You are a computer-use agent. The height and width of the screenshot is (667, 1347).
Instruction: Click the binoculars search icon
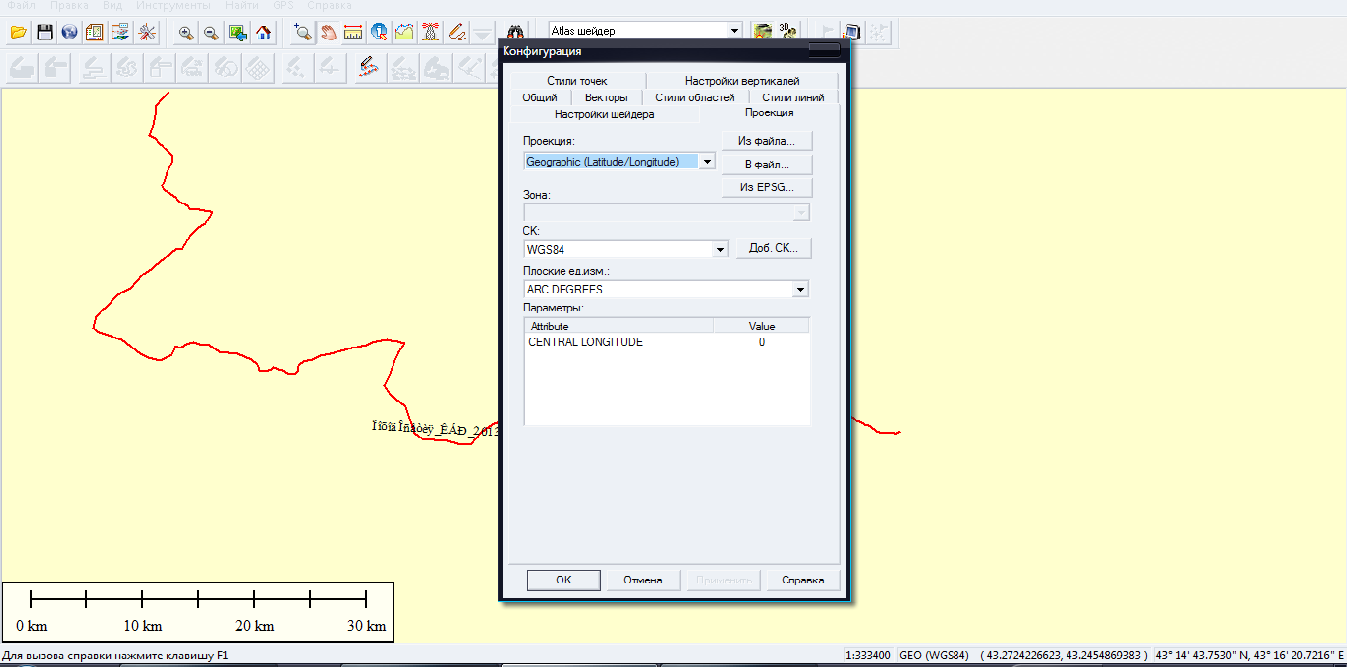pyautogui.click(x=516, y=32)
